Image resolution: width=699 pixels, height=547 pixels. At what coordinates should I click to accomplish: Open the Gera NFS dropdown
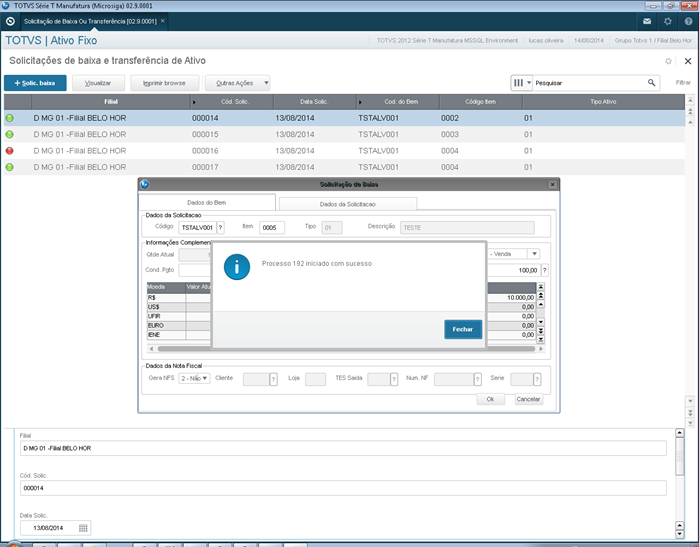pyautogui.click(x=194, y=378)
